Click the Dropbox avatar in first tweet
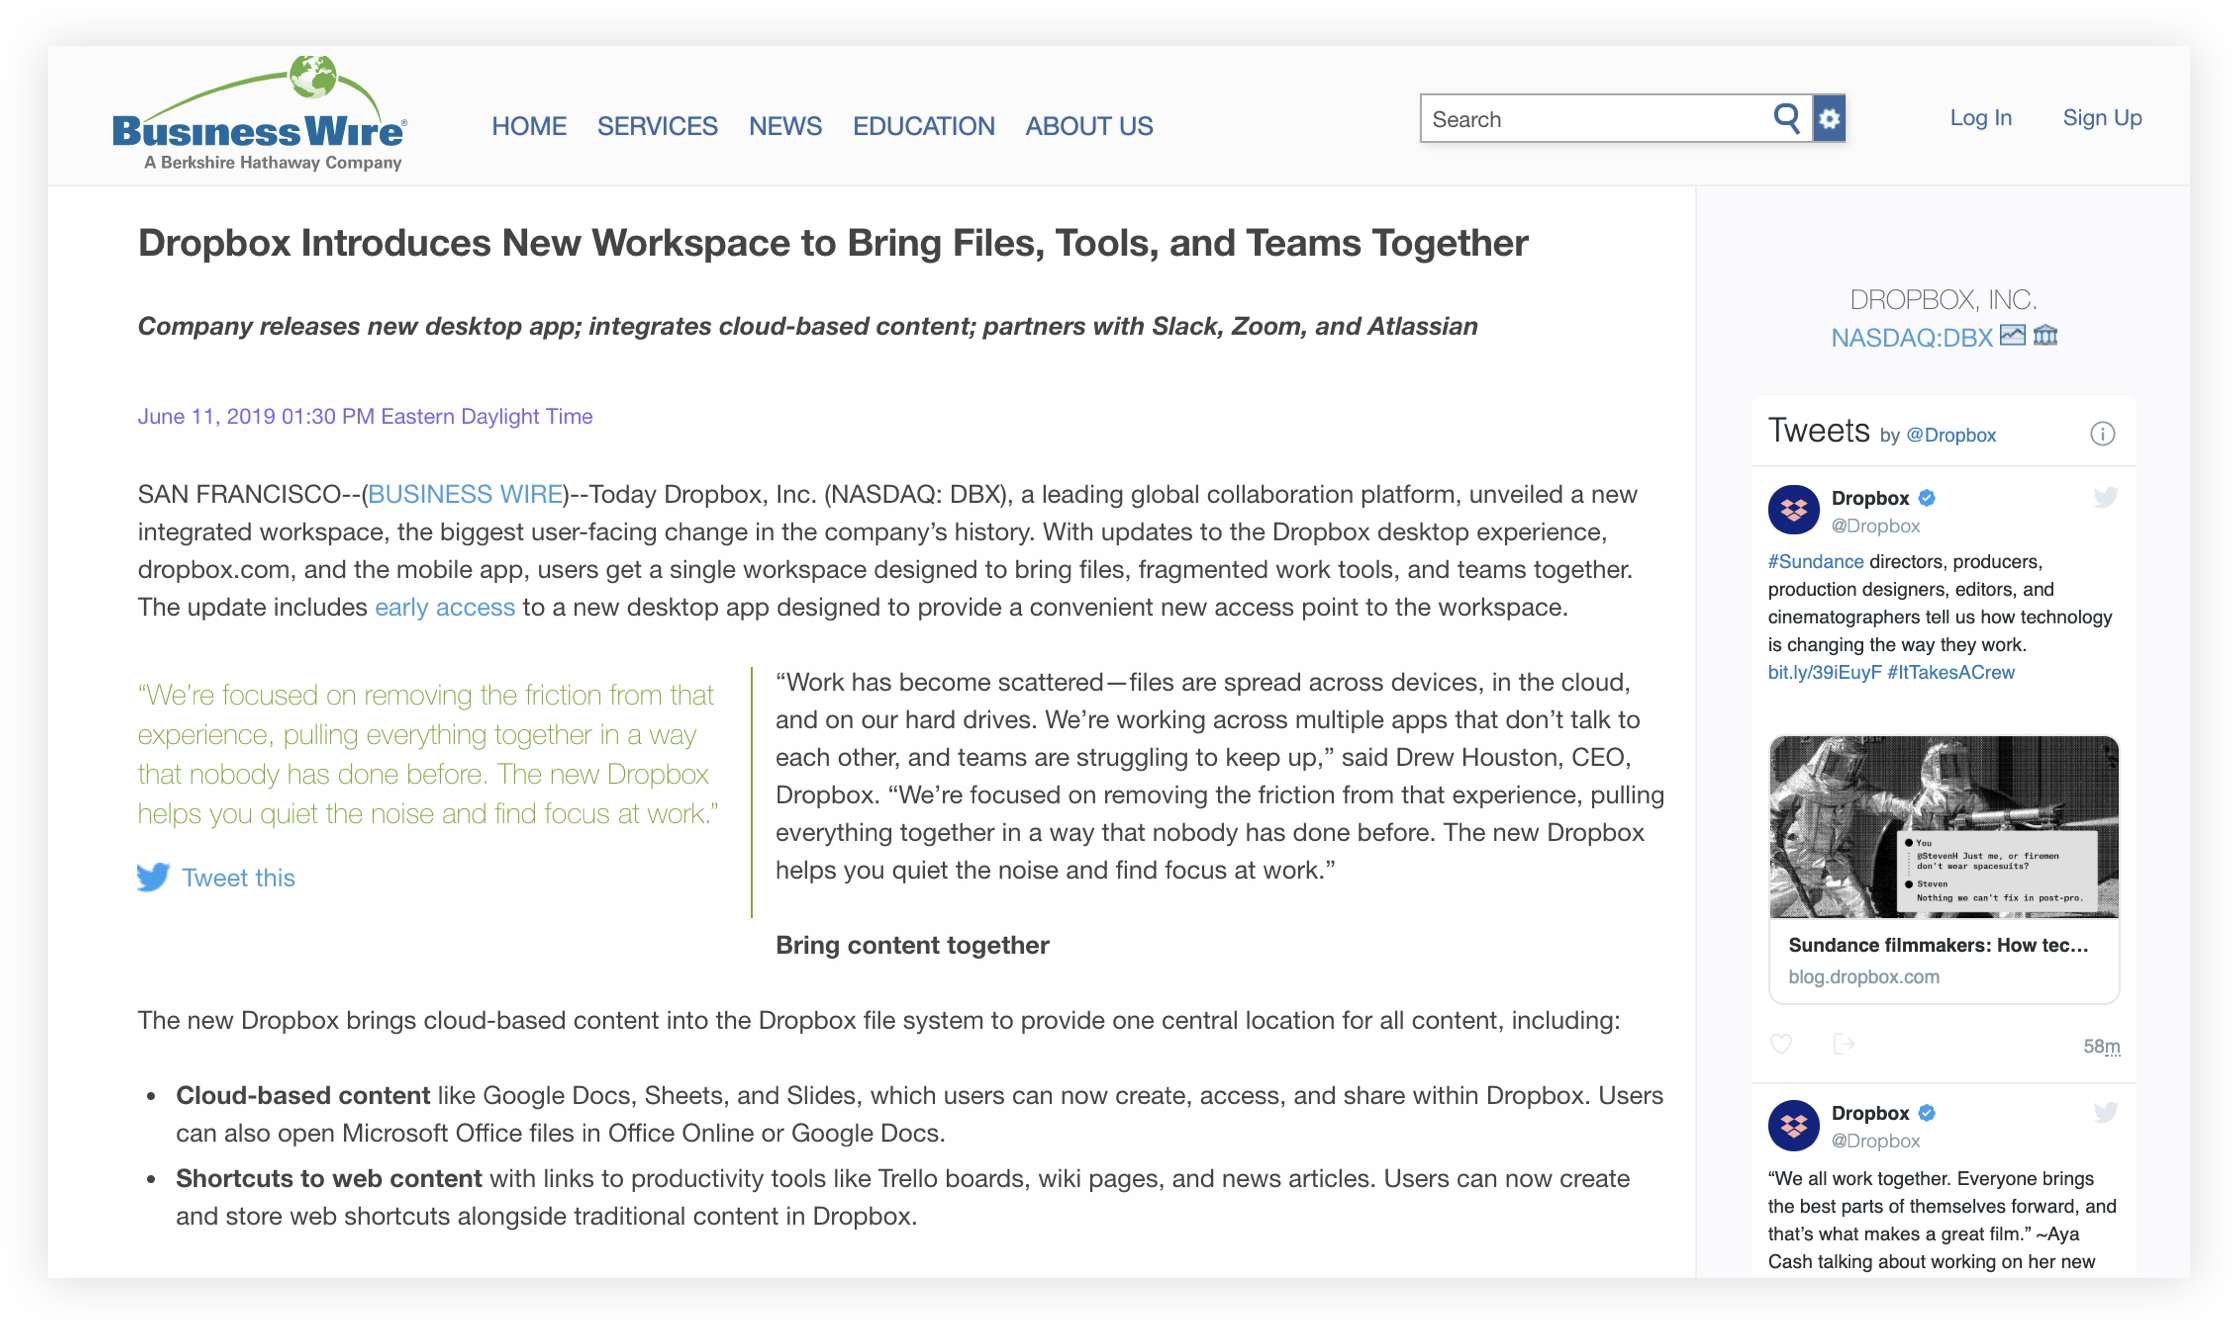 [x=1793, y=510]
